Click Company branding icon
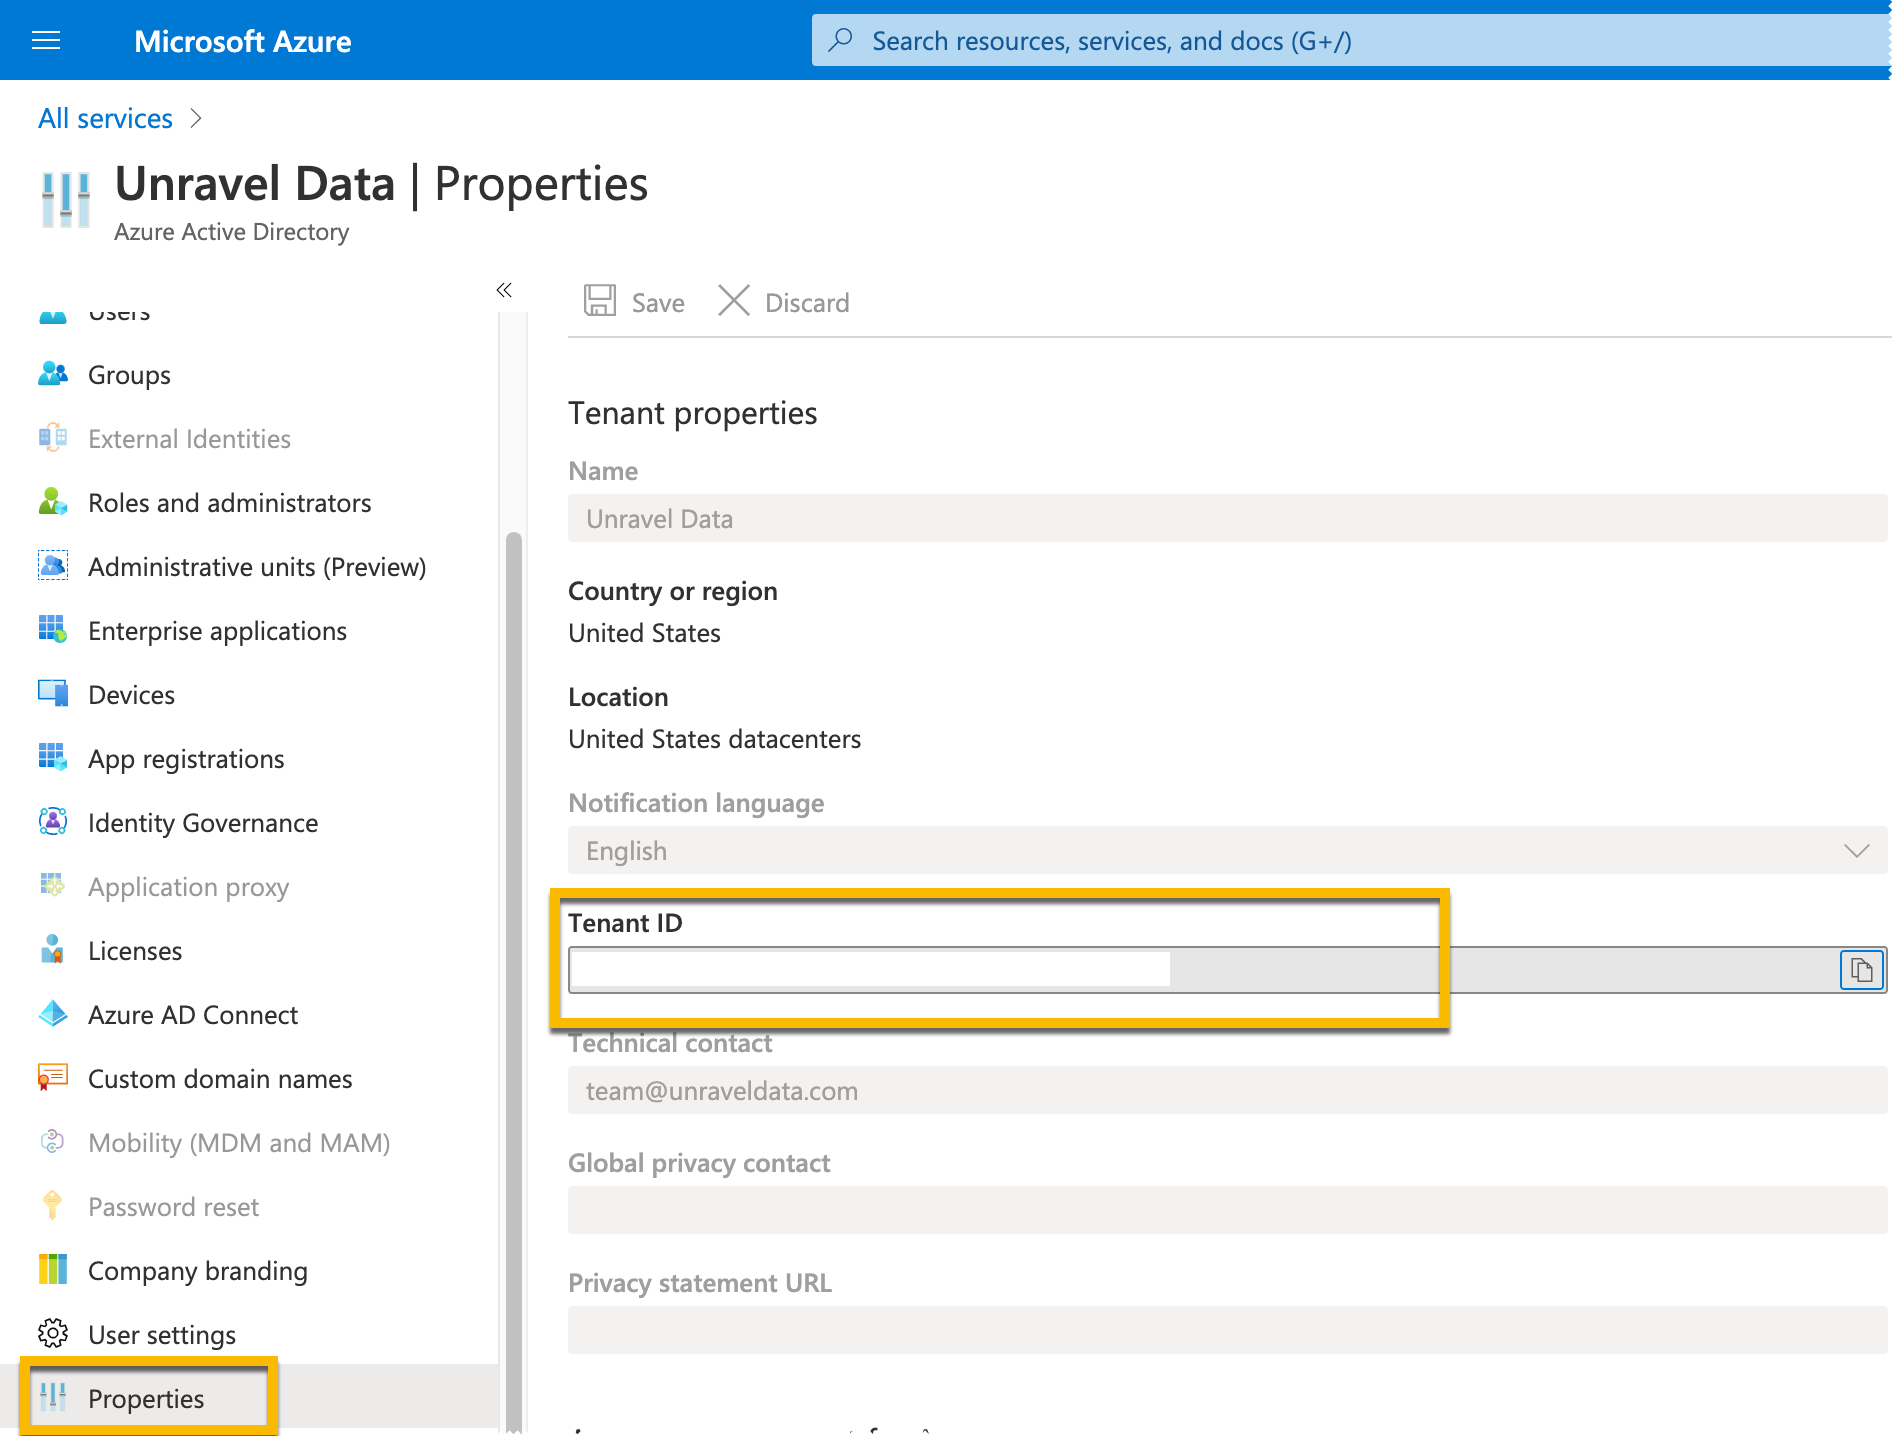1894x1436 pixels. 53,1270
